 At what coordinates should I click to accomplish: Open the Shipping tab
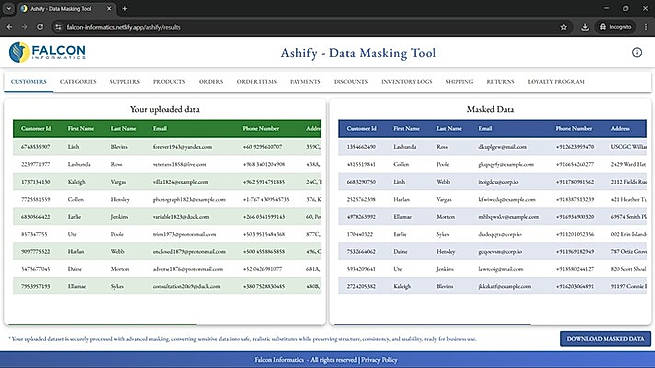pos(459,82)
